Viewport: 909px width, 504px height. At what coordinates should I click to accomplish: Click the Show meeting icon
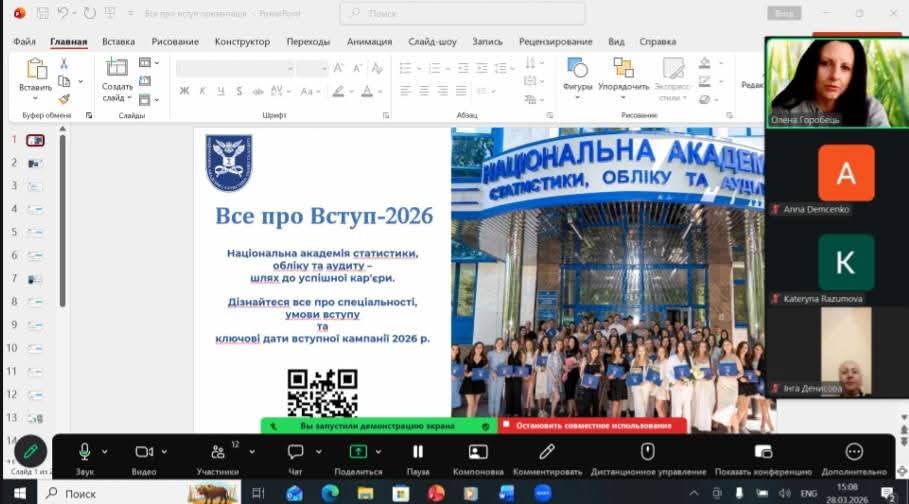pos(763,452)
